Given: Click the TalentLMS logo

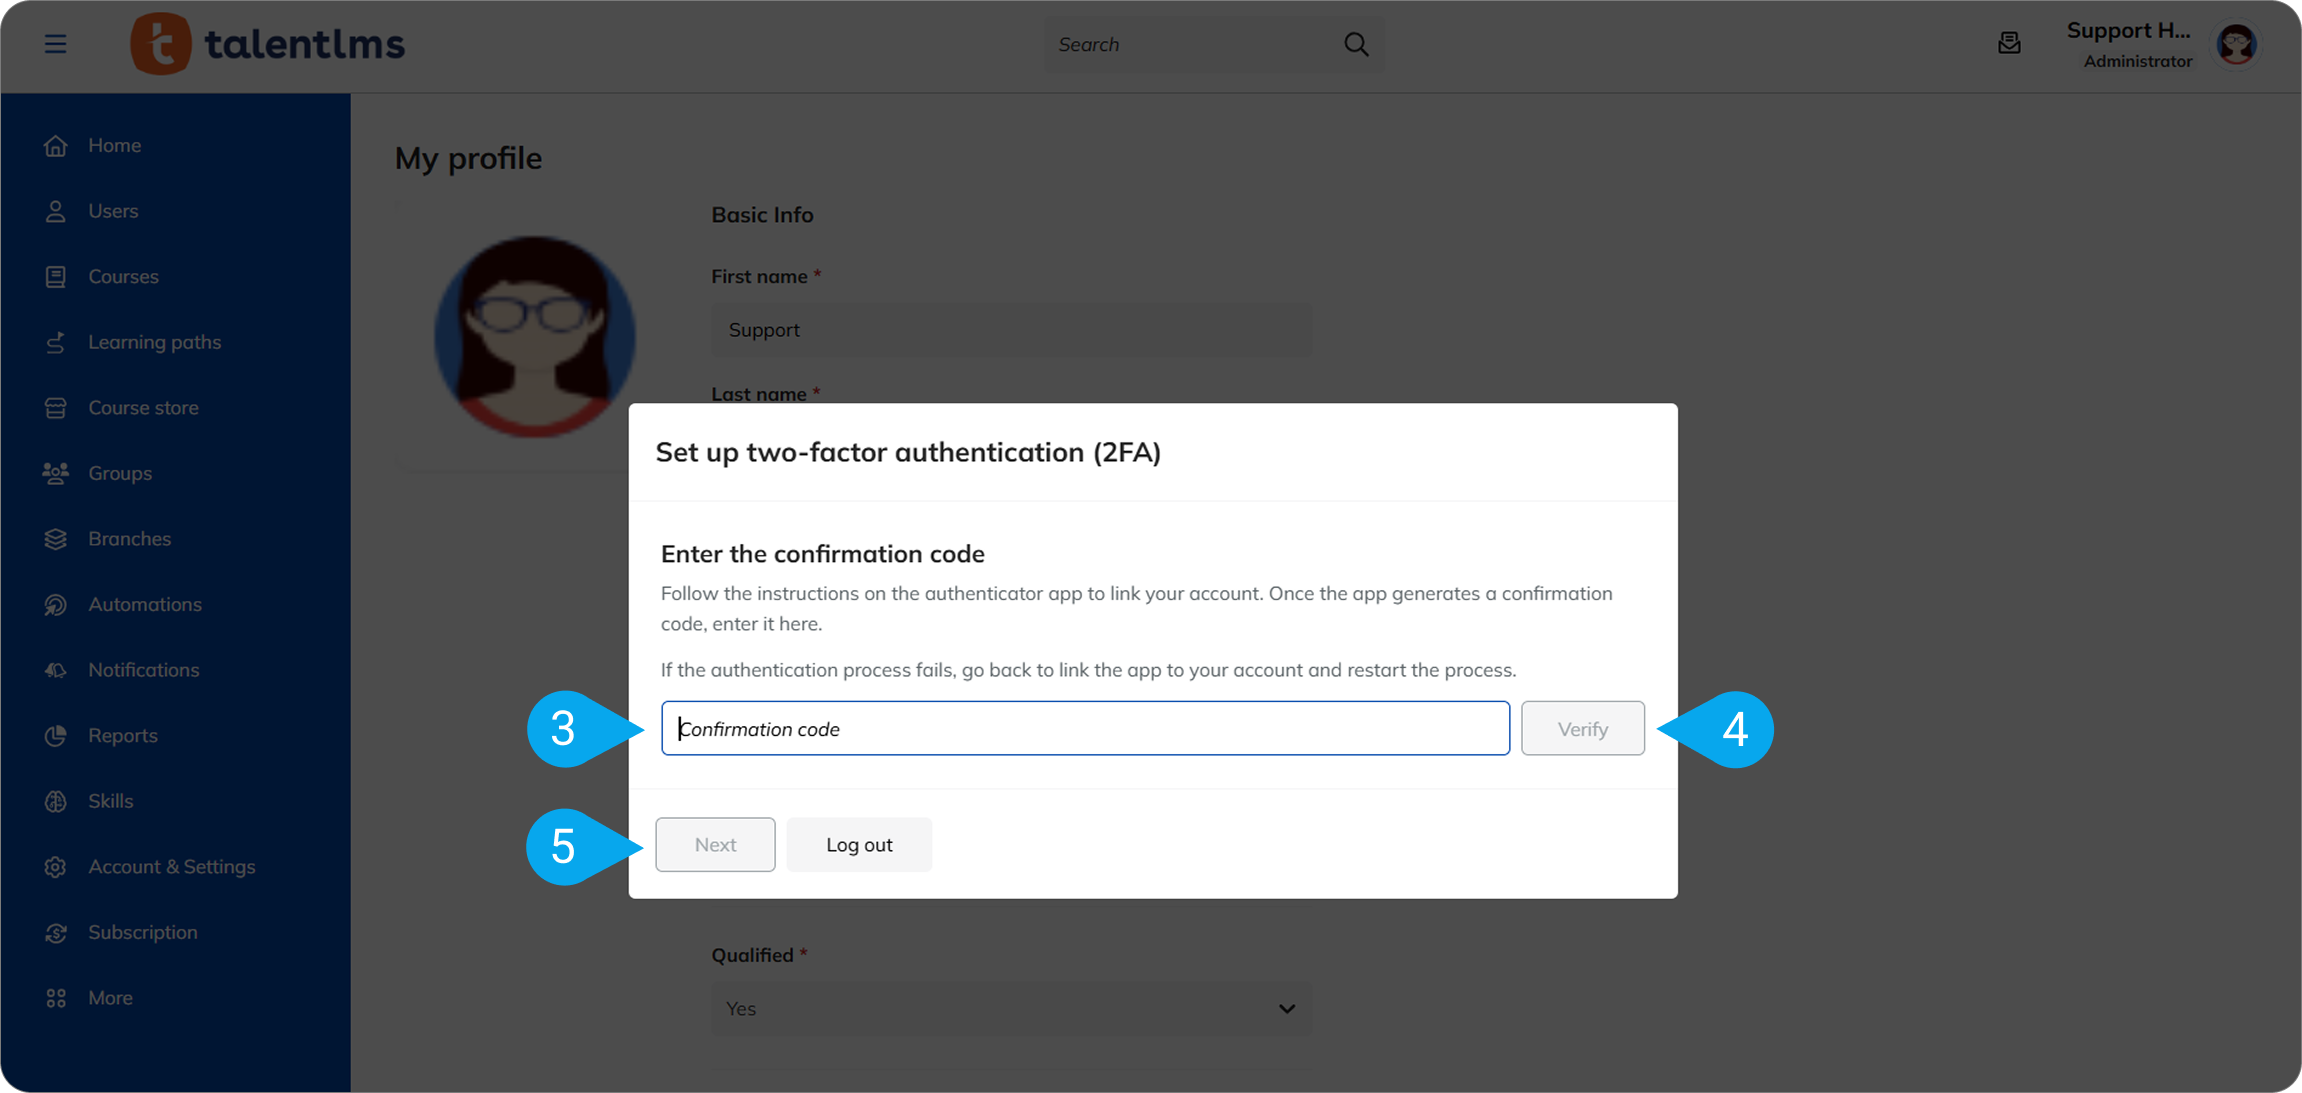Looking at the screenshot, I should 268,44.
